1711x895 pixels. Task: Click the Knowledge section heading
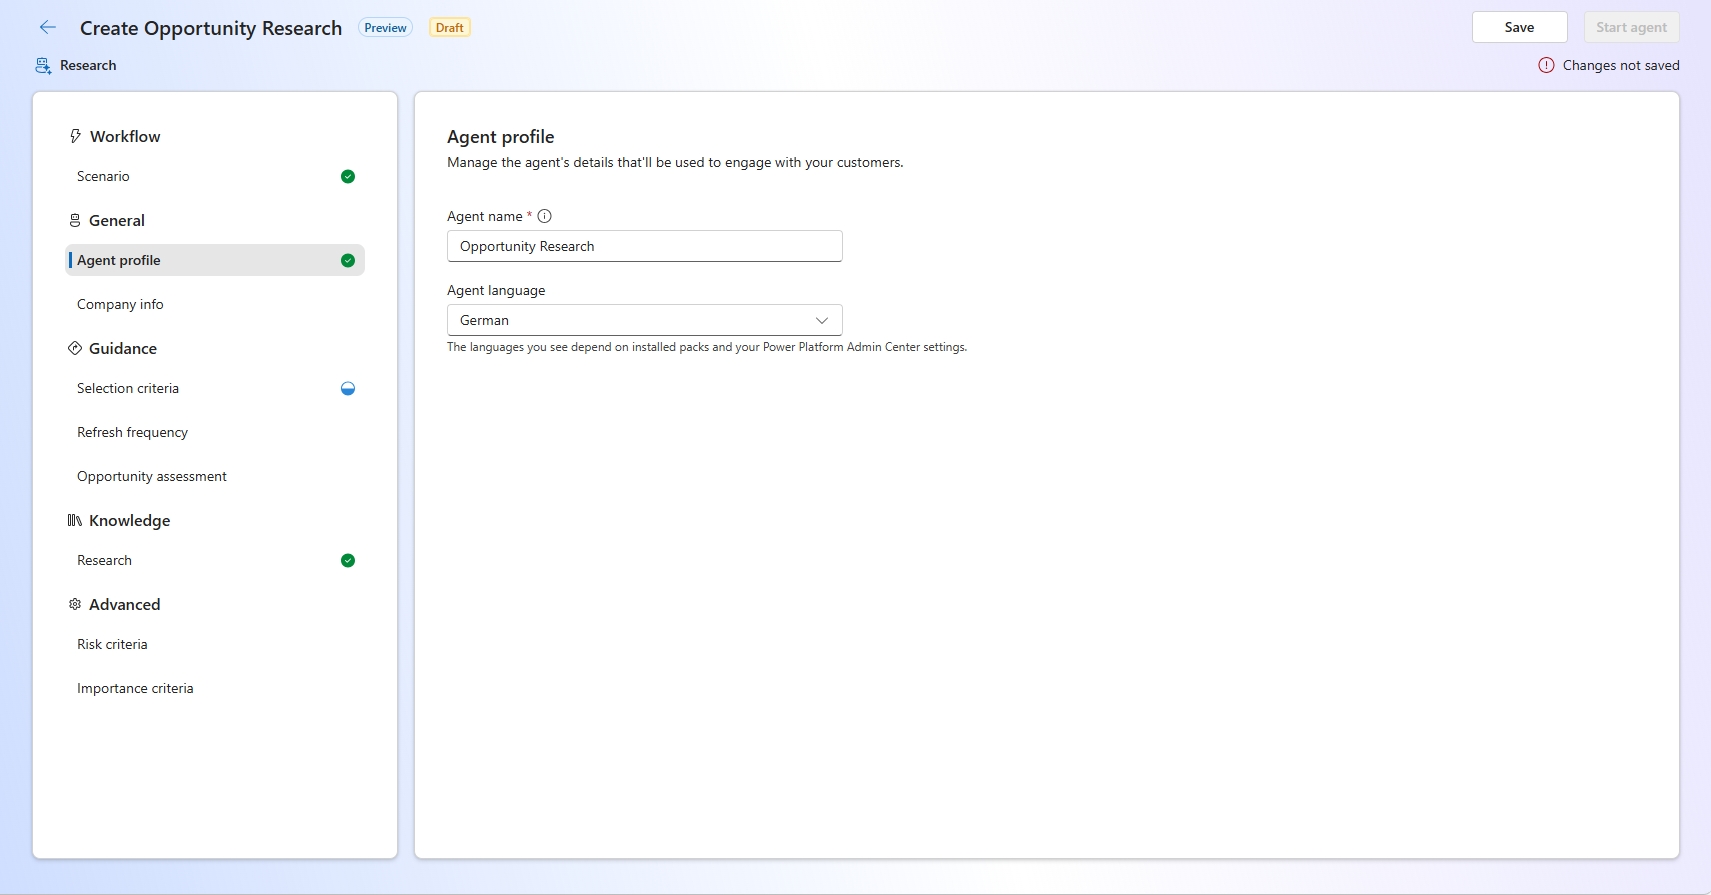(x=130, y=520)
